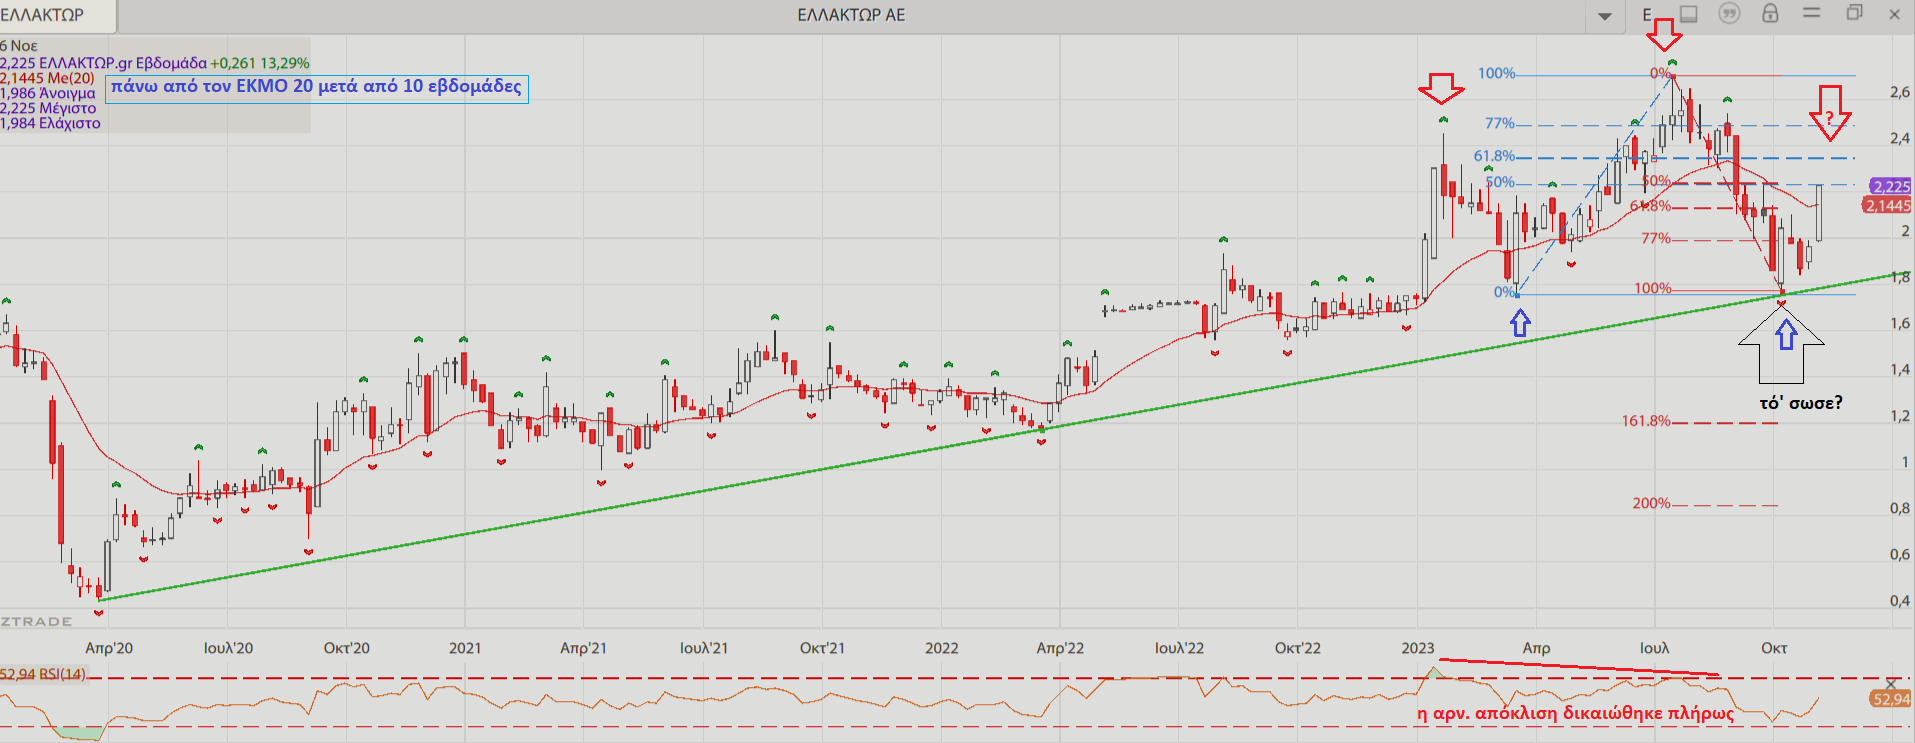Click the 2023 label on time axis
The image size is (1915, 743).
point(1417,648)
